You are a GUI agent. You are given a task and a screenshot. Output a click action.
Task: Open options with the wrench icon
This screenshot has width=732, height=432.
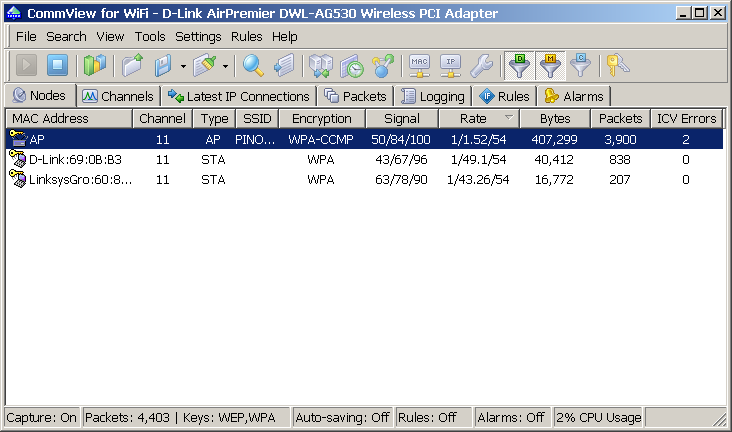(x=481, y=65)
